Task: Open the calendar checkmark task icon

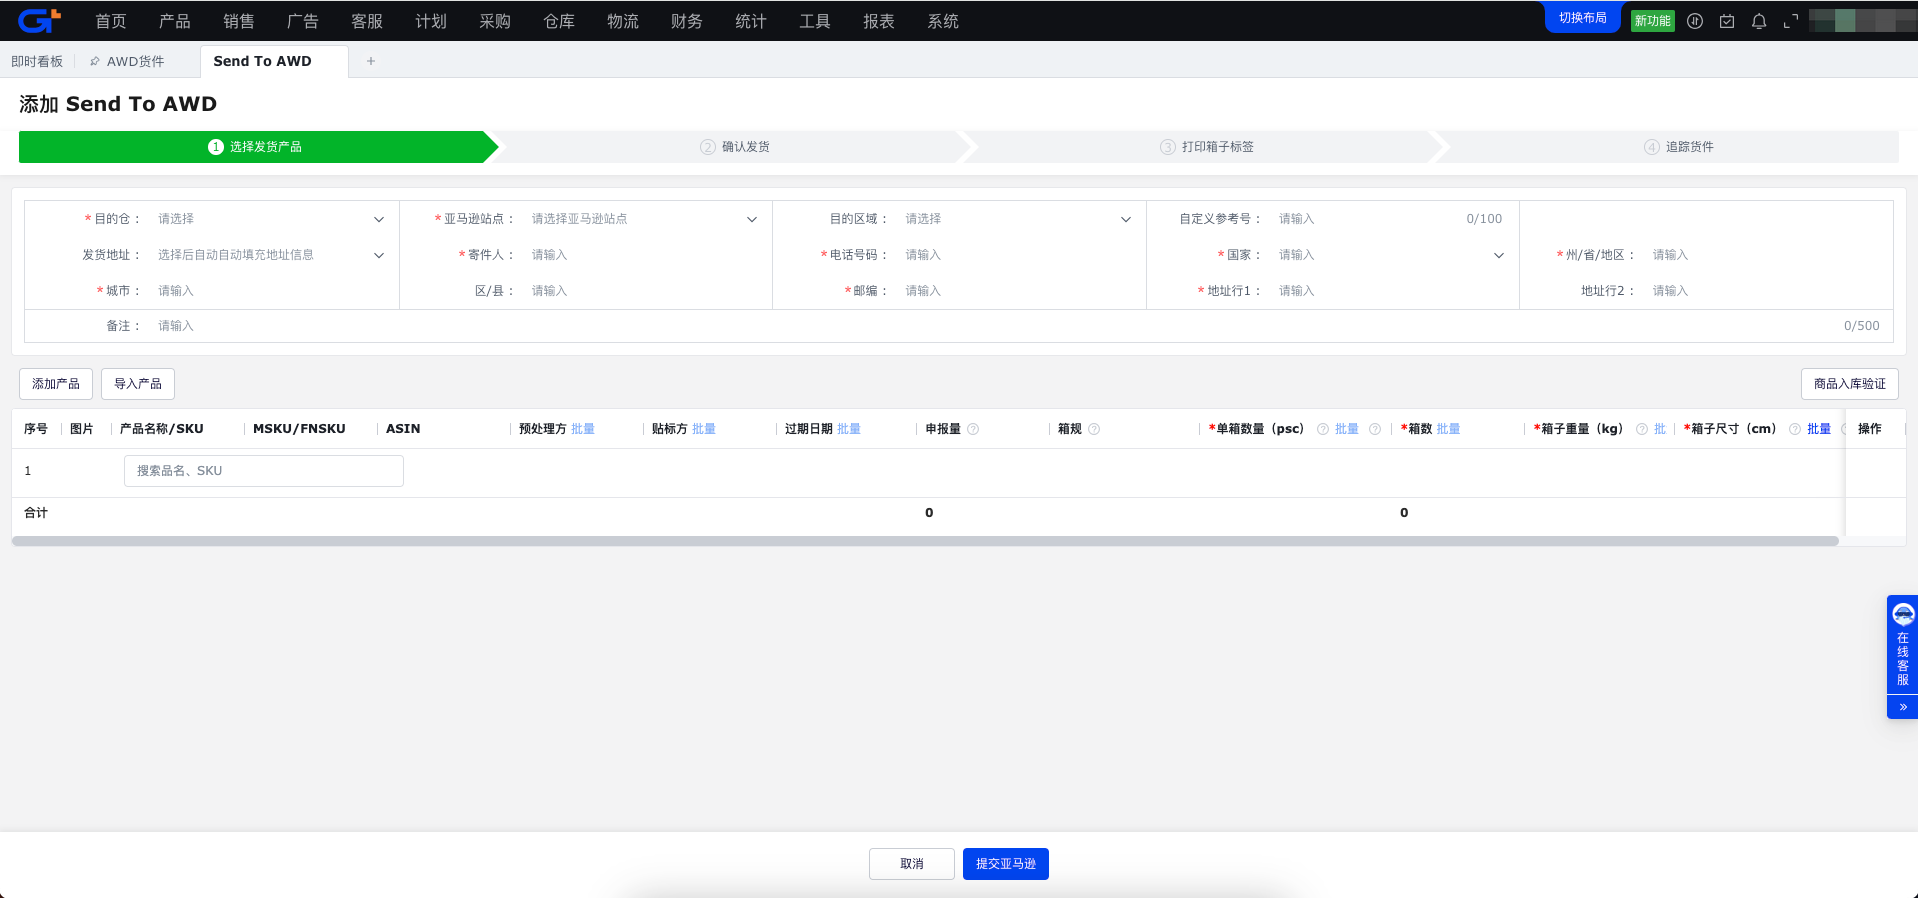Action: (x=1727, y=21)
